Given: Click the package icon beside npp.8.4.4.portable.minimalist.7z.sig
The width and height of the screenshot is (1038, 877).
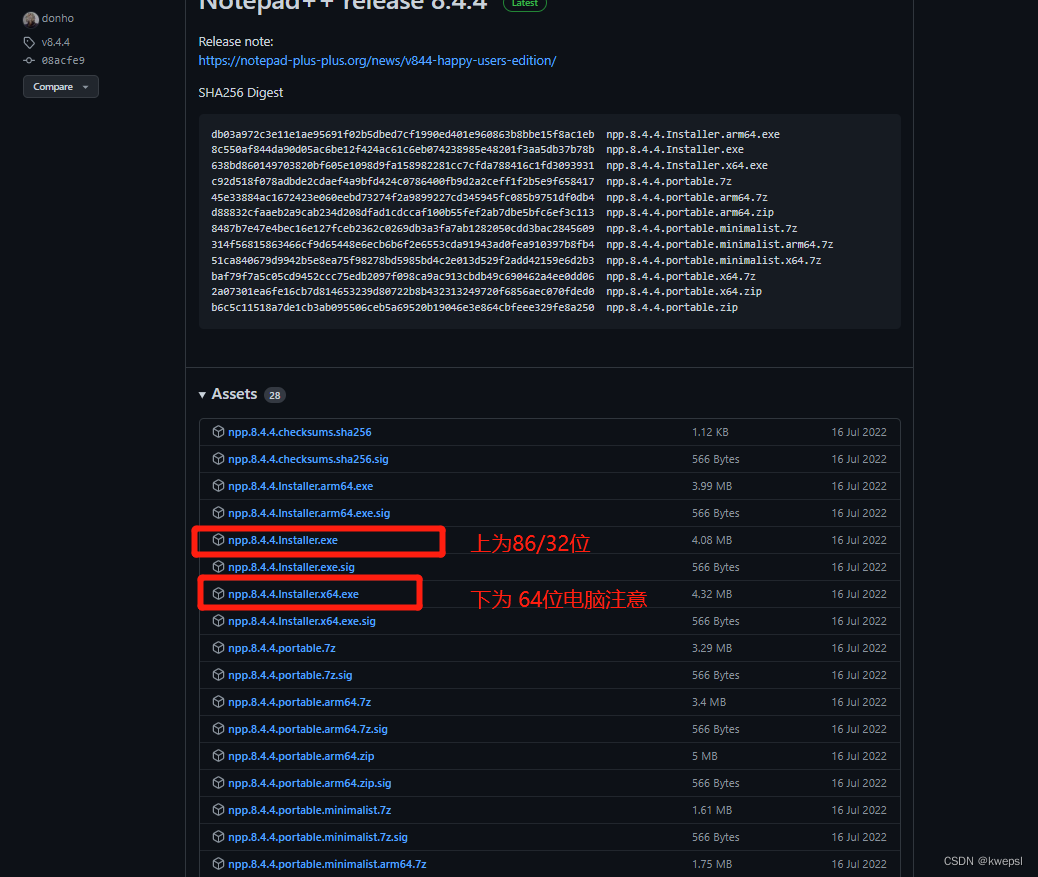Looking at the screenshot, I should tap(218, 837).
